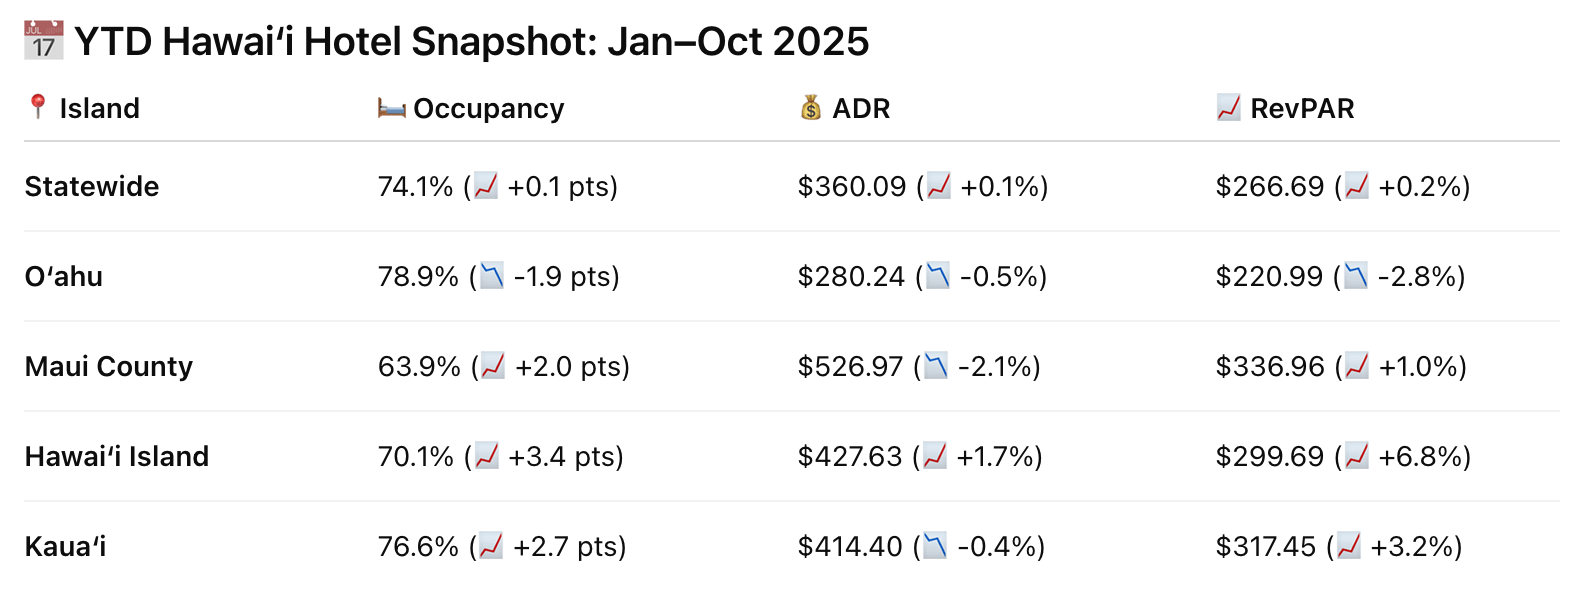Image resolution: width=1576 pixels, height=598 pixels.
Task: Click the YTD Hawai'i Hotel Snapshot heading
Action: (x=471, y=42)
